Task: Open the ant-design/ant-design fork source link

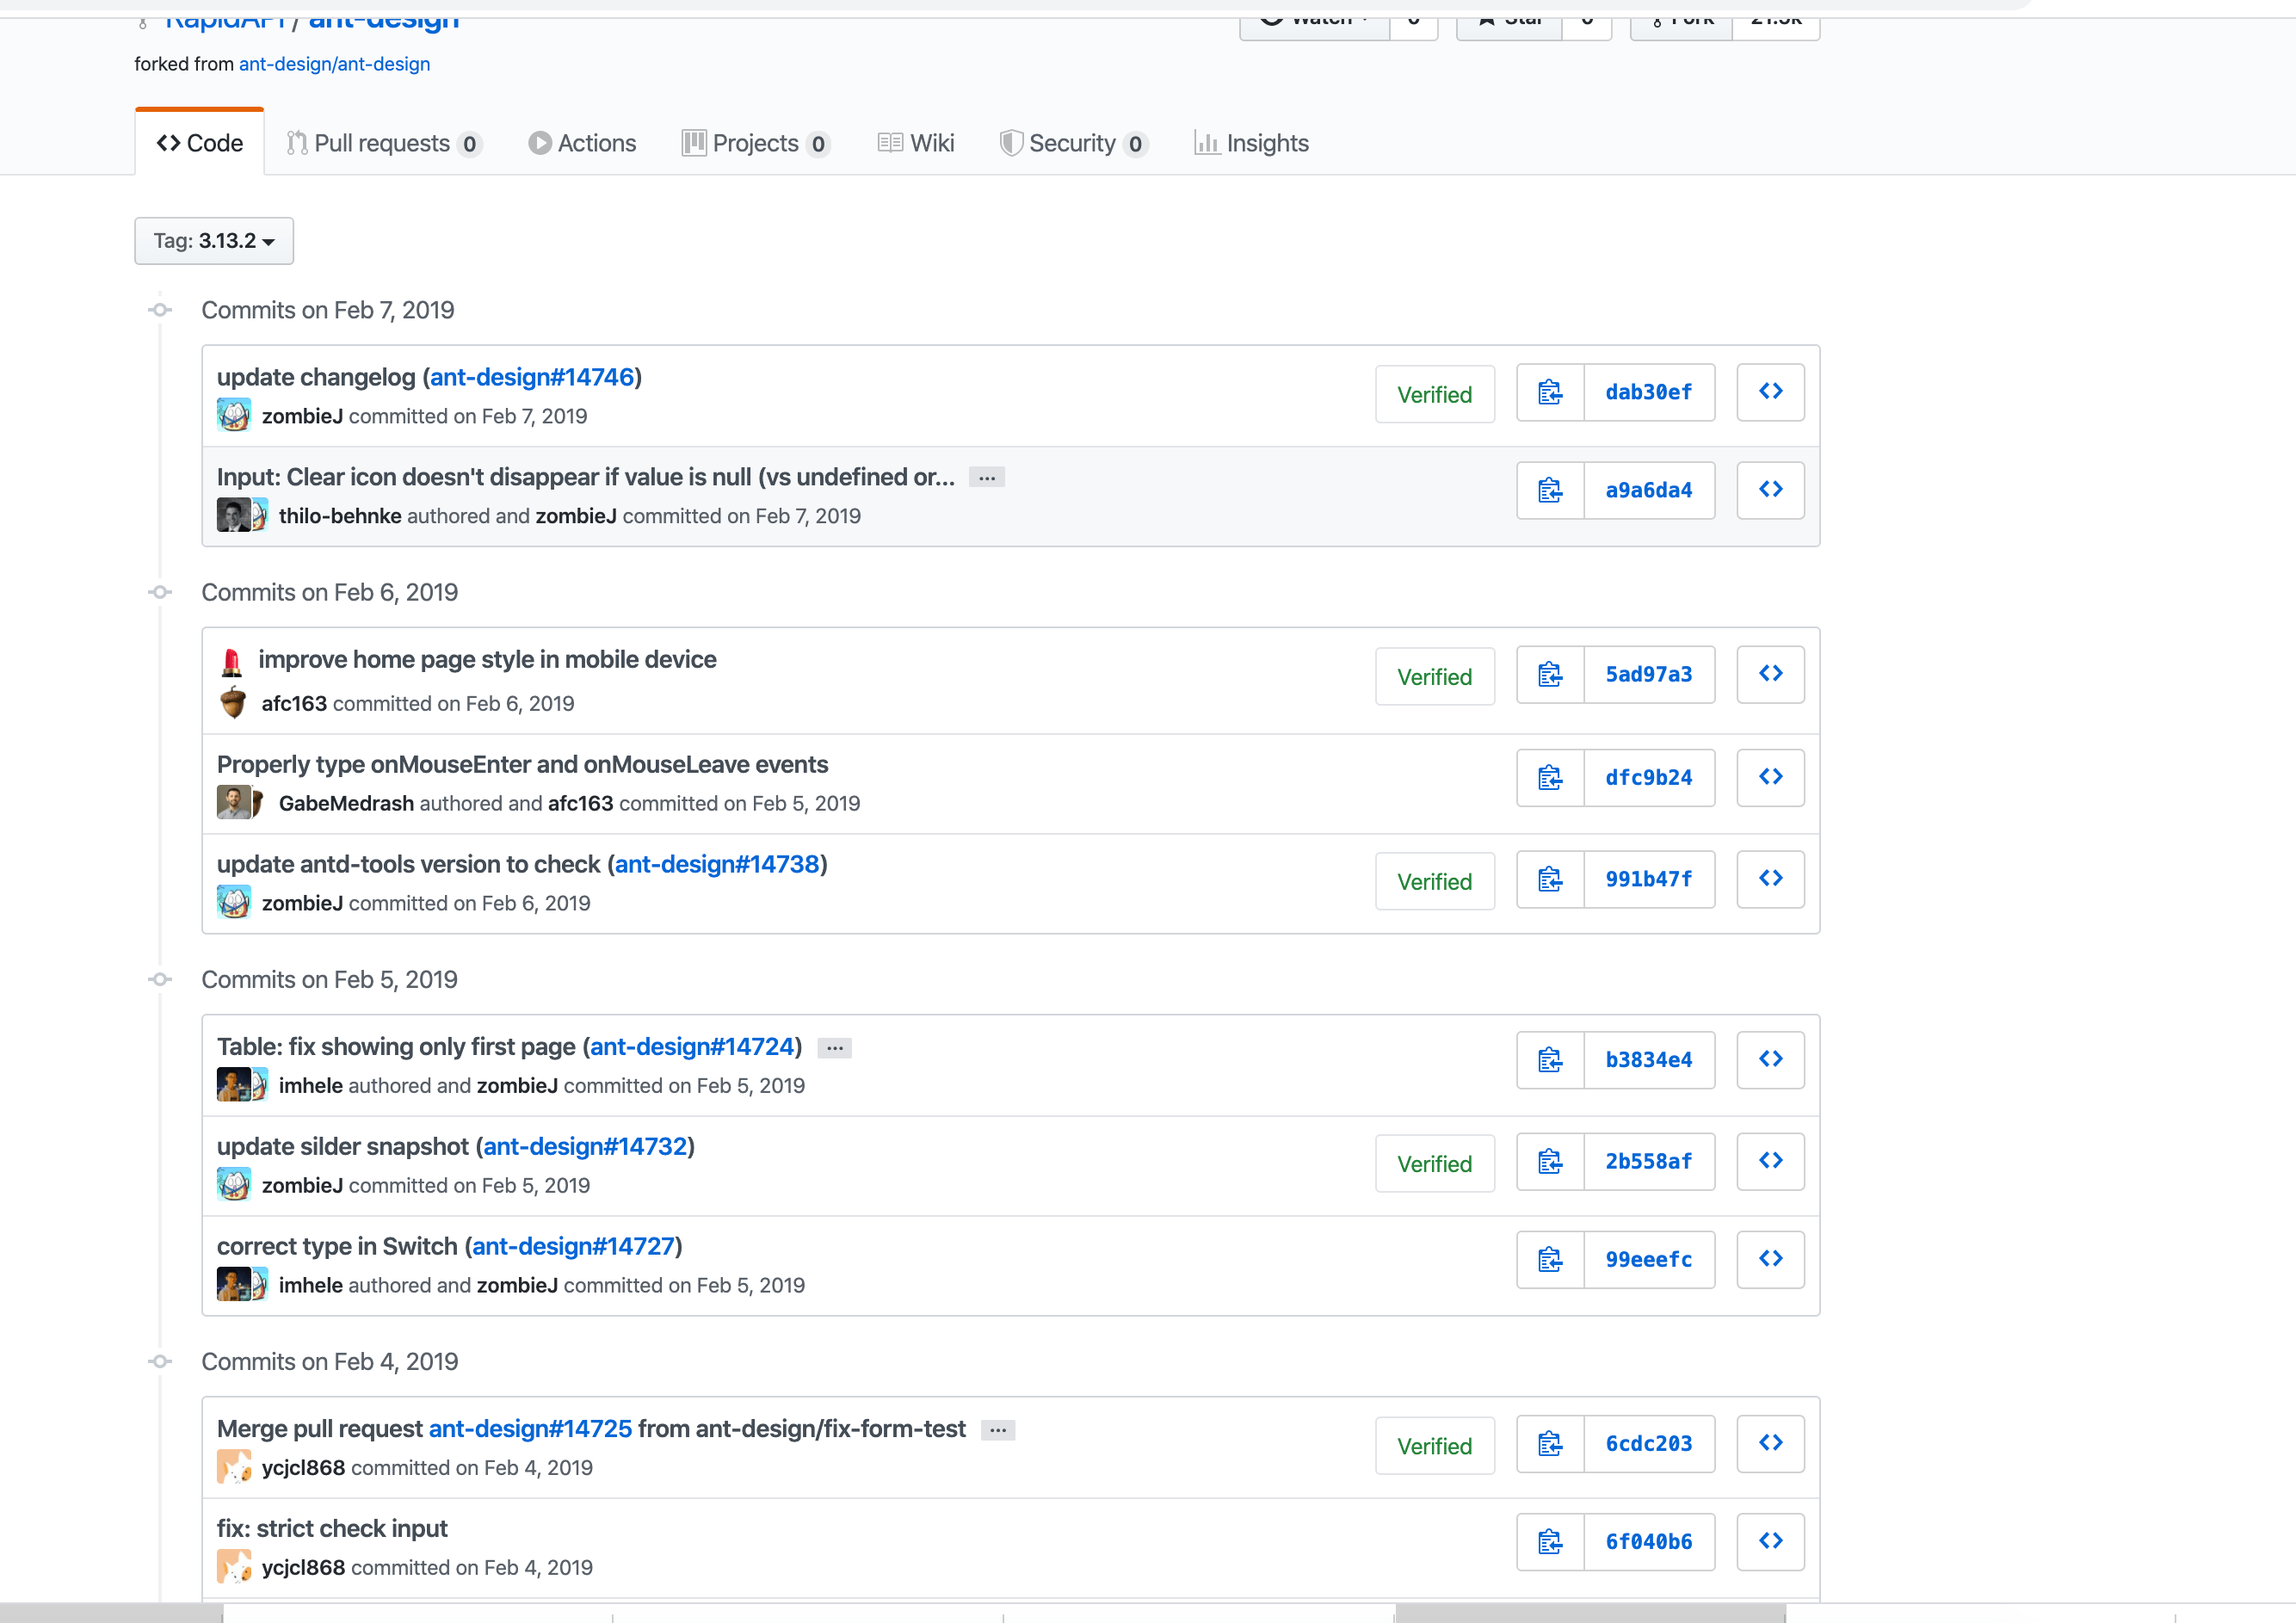Action: click(334, 64)
